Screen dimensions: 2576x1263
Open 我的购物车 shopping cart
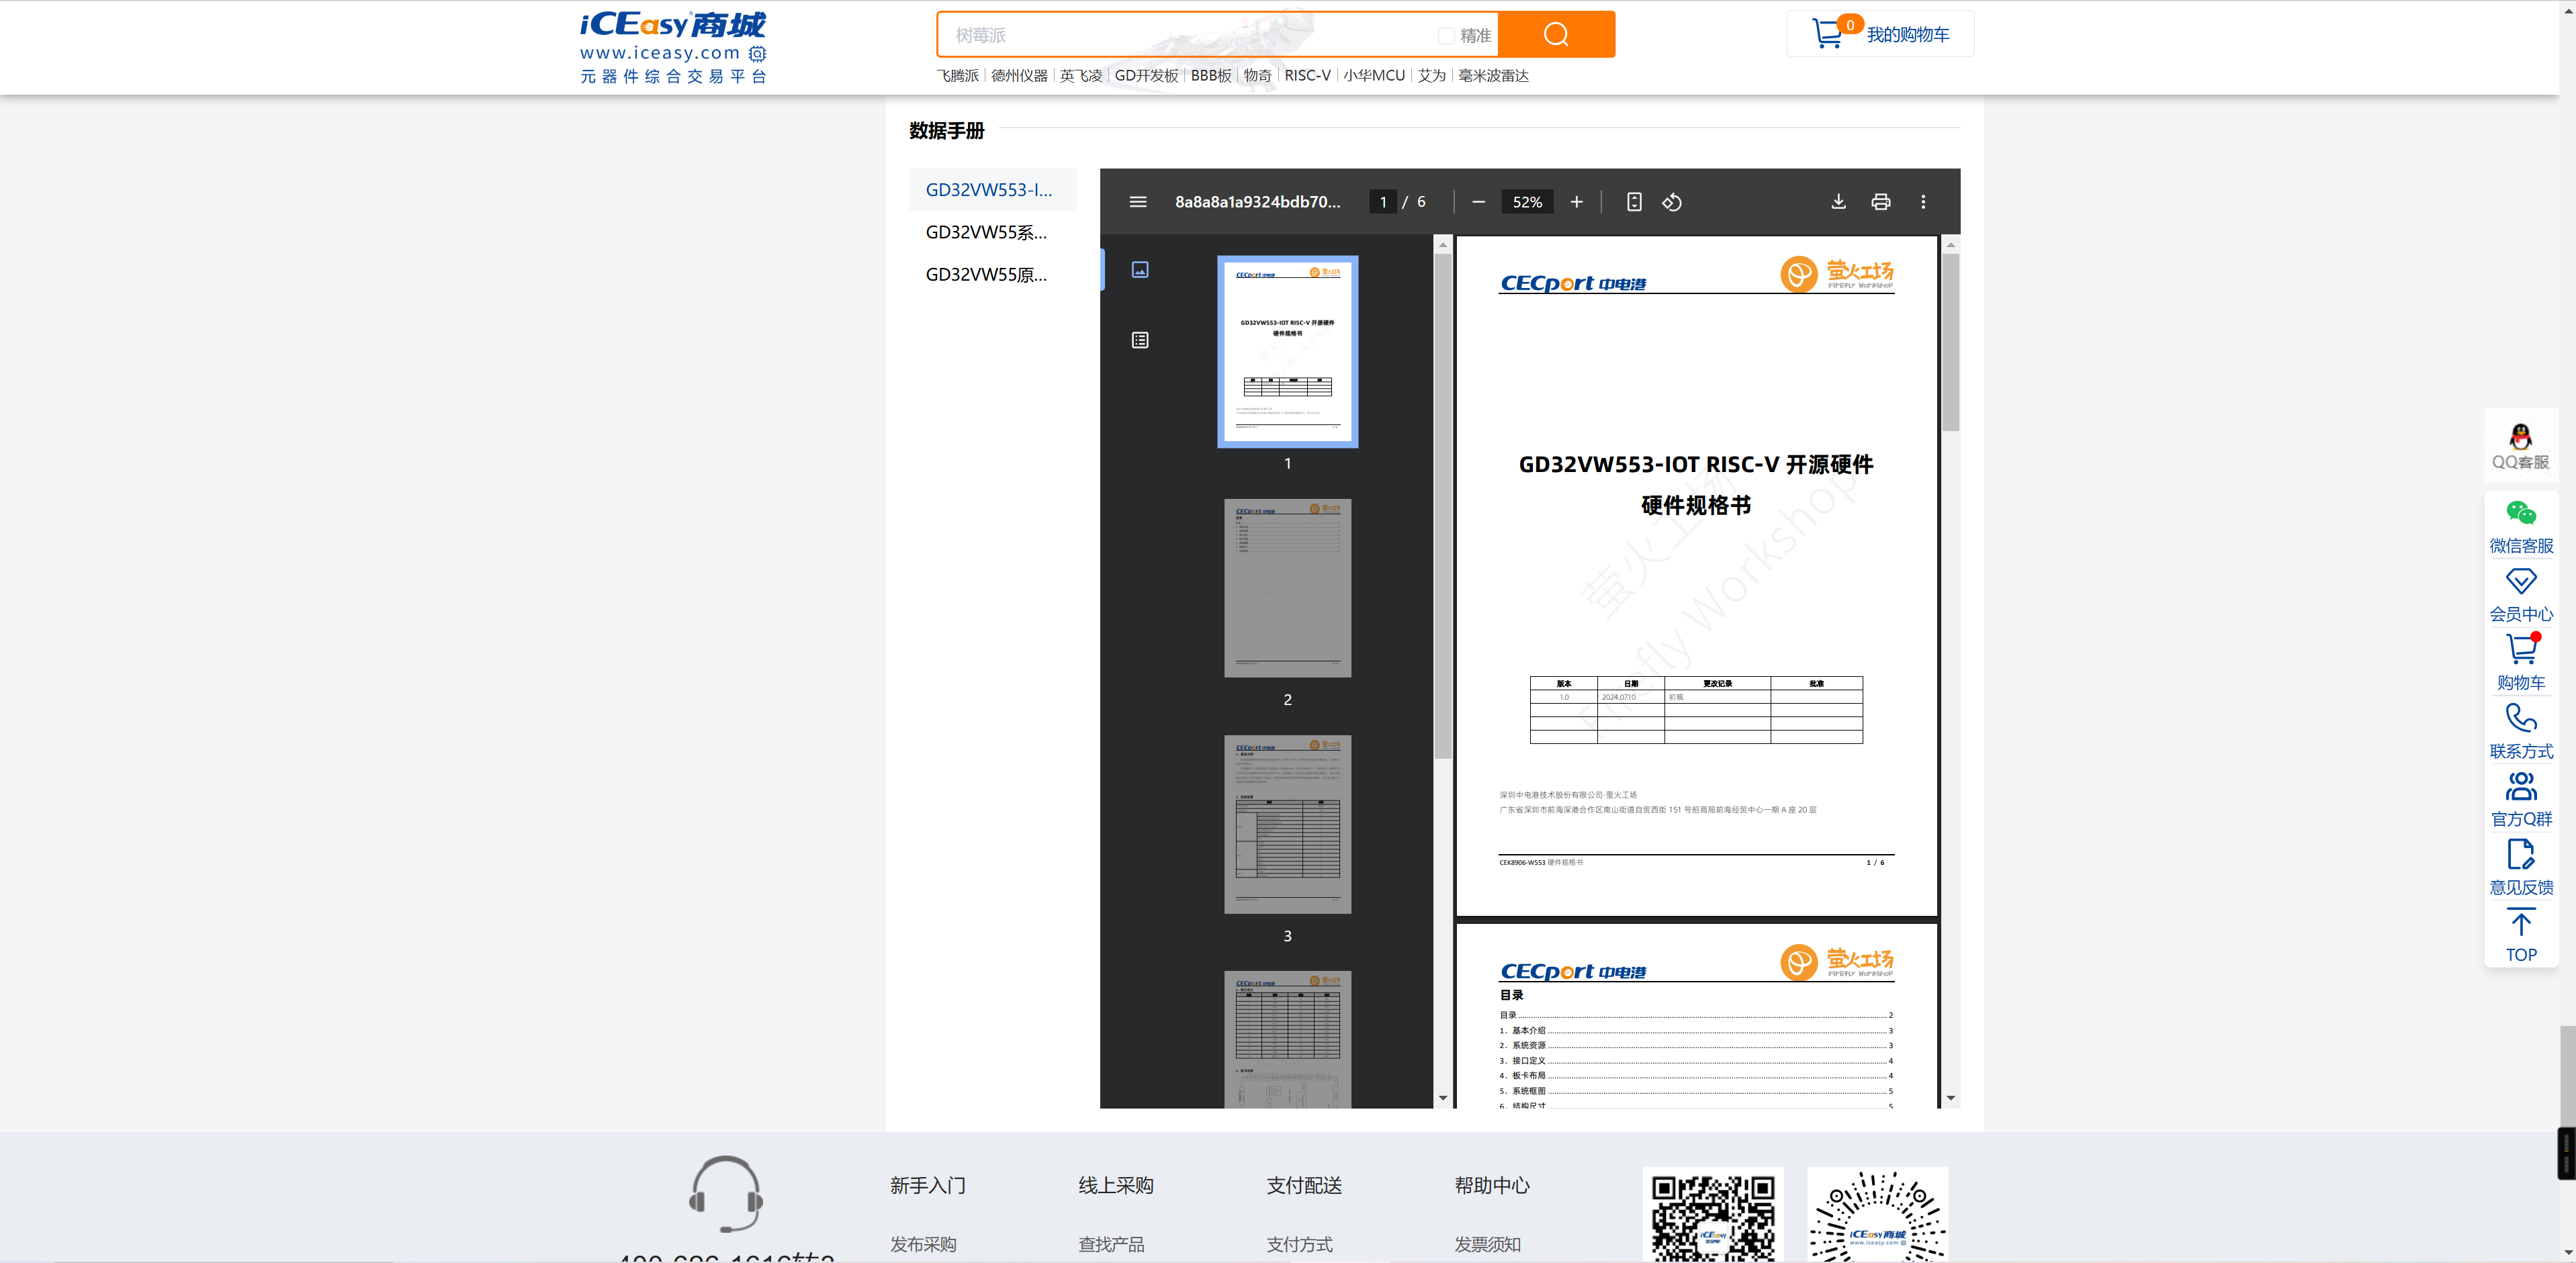point(1880,34)
